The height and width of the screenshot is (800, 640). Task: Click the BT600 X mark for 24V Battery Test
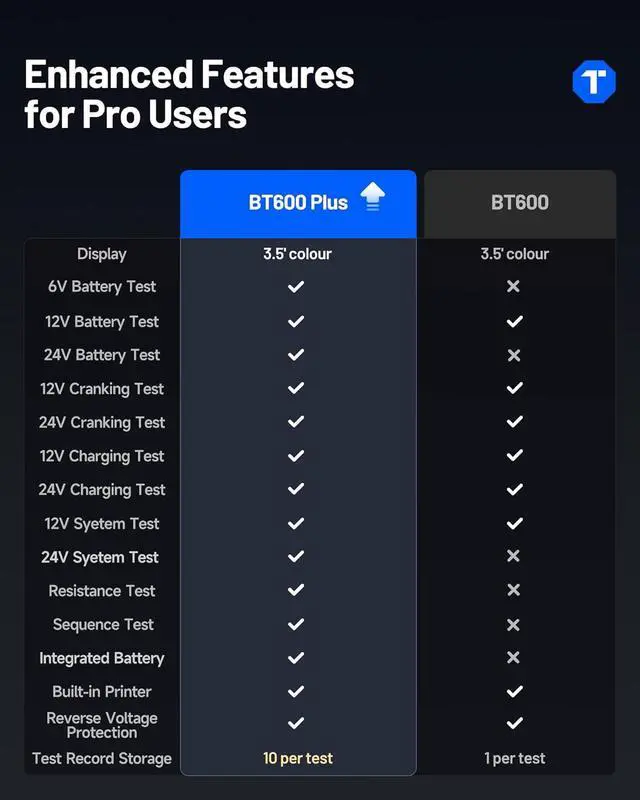click(x=514, y=355)
